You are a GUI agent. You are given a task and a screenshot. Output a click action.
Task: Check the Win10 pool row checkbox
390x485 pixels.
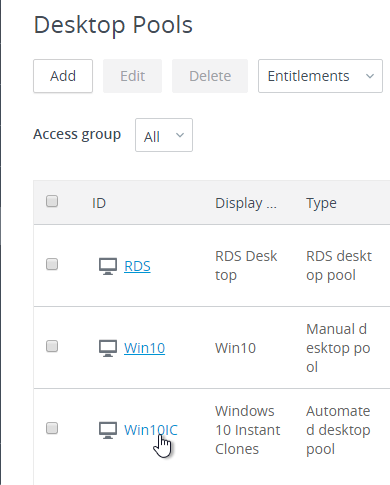coord(52,346)
